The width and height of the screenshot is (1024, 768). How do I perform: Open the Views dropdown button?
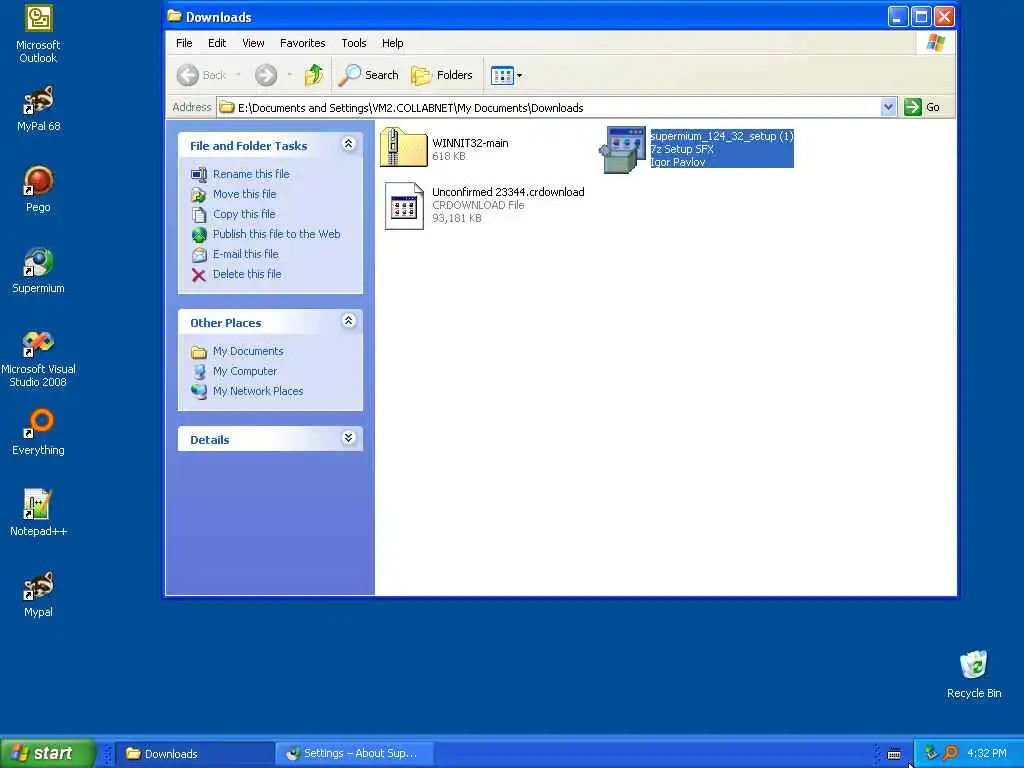[506, 75]
